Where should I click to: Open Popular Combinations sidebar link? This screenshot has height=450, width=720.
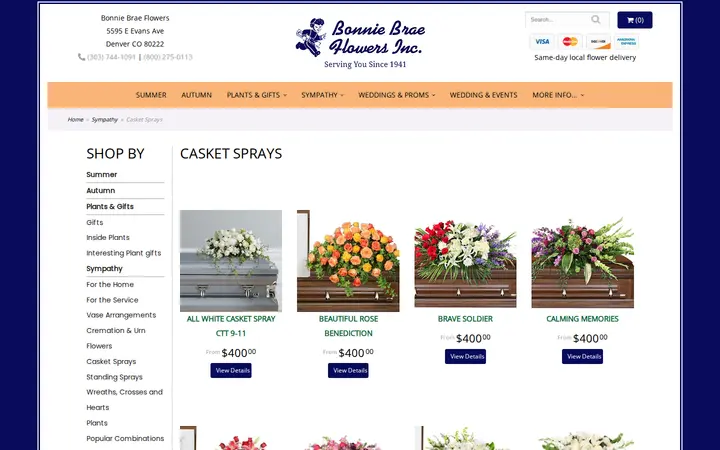(125, 439)
